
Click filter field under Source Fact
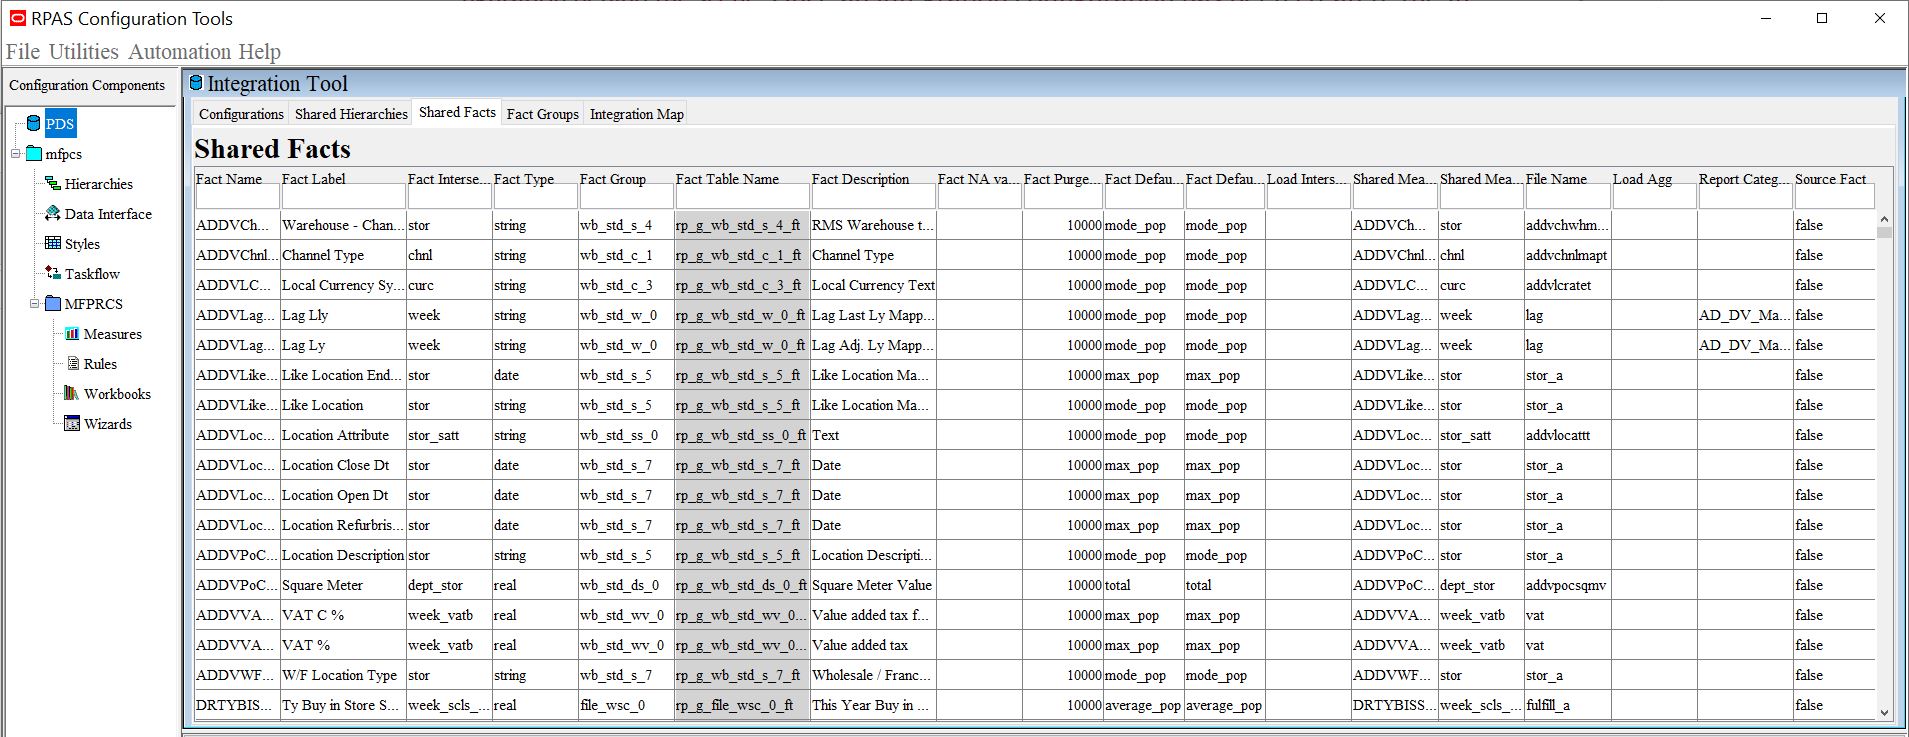(1835, 197)
